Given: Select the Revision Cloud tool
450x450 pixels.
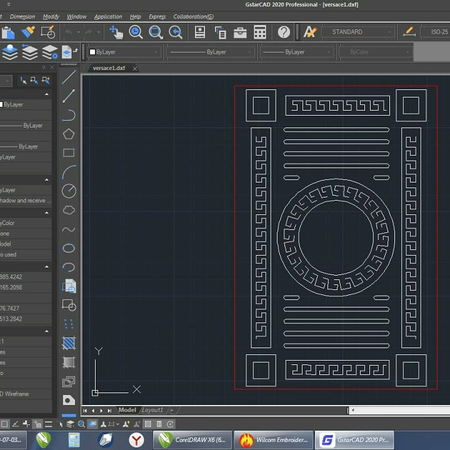Looking at the screenshot, I should [69, 210].
